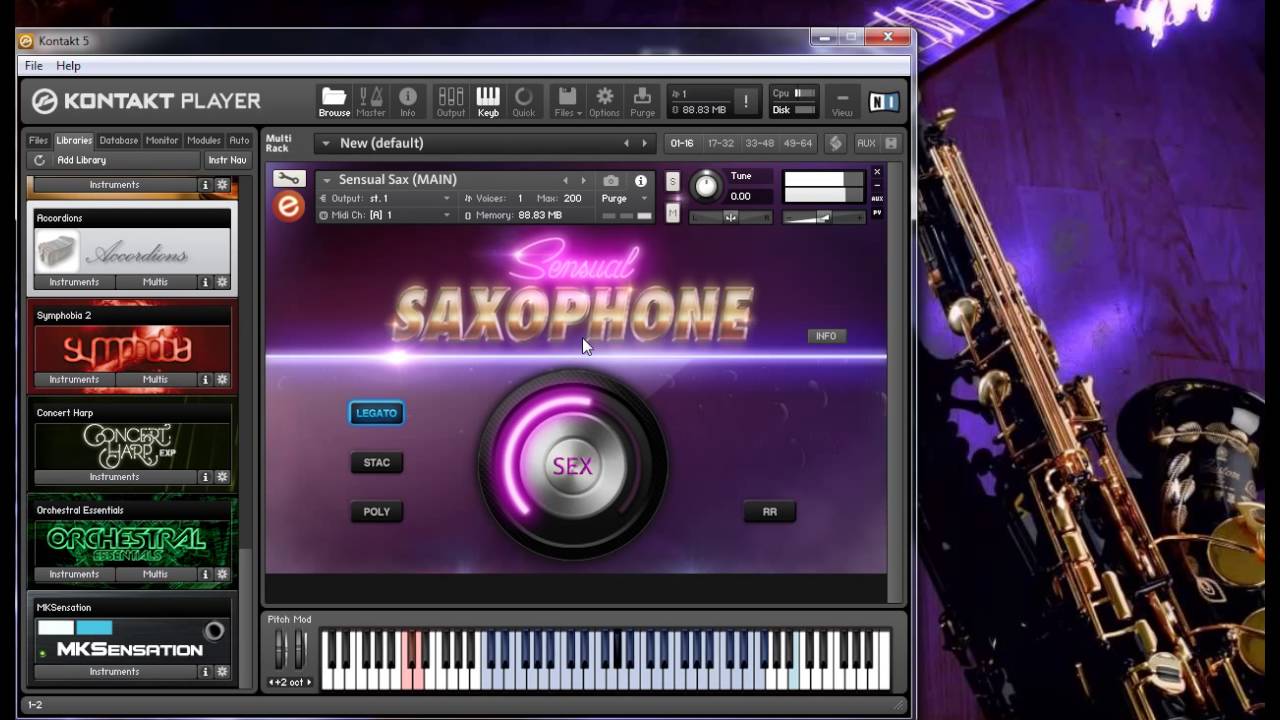Screen dimensions: 1280x720
Task: Toggle the AUX button in Multi Rack header
Action: pos(866,143)
